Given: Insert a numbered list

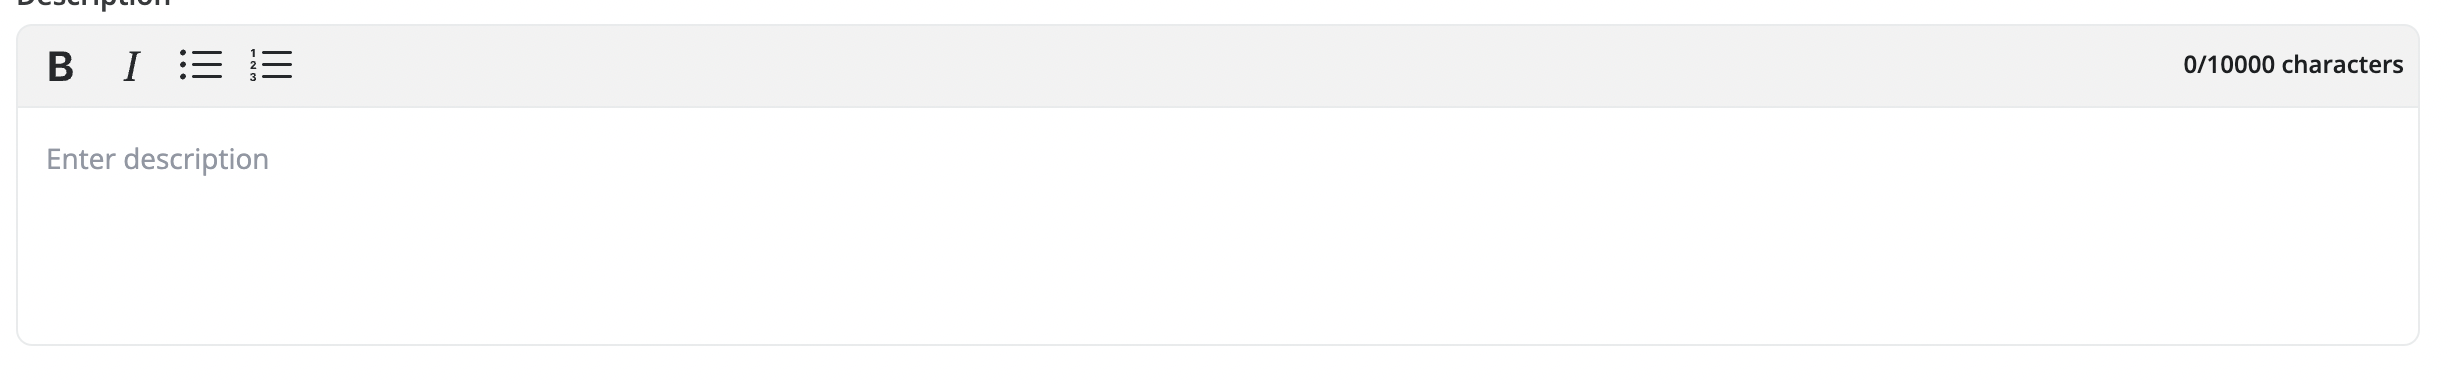Looking at the screenshot, I should point(271,66).
